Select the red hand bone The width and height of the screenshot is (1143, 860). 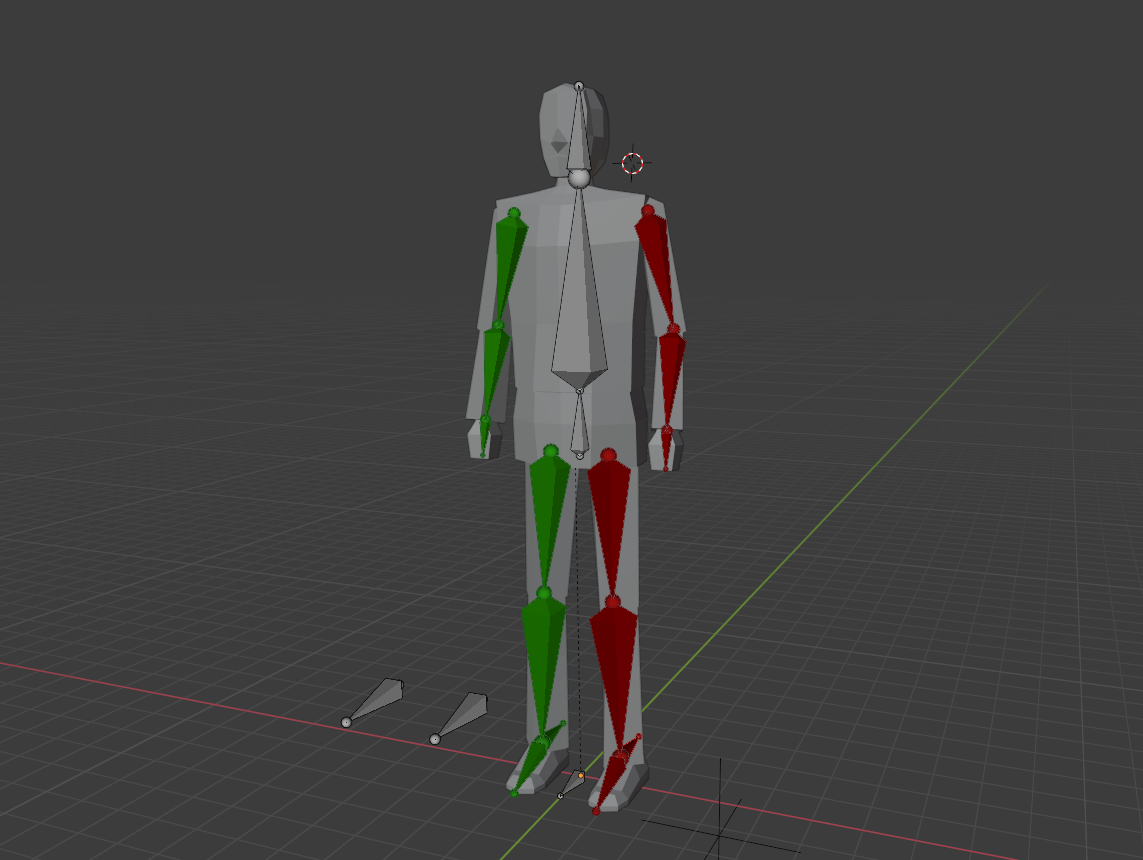(x=666, y=448)
